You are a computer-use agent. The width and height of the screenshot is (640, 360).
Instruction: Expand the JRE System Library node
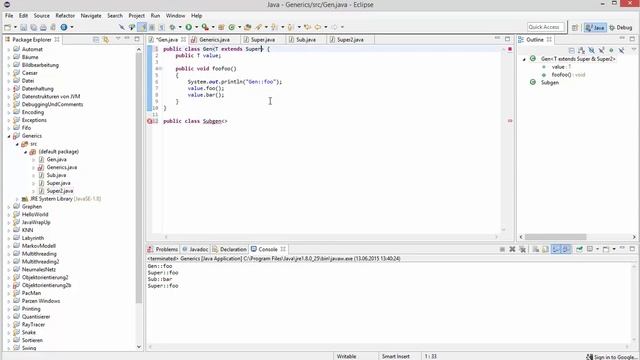(x=17, y=199)
